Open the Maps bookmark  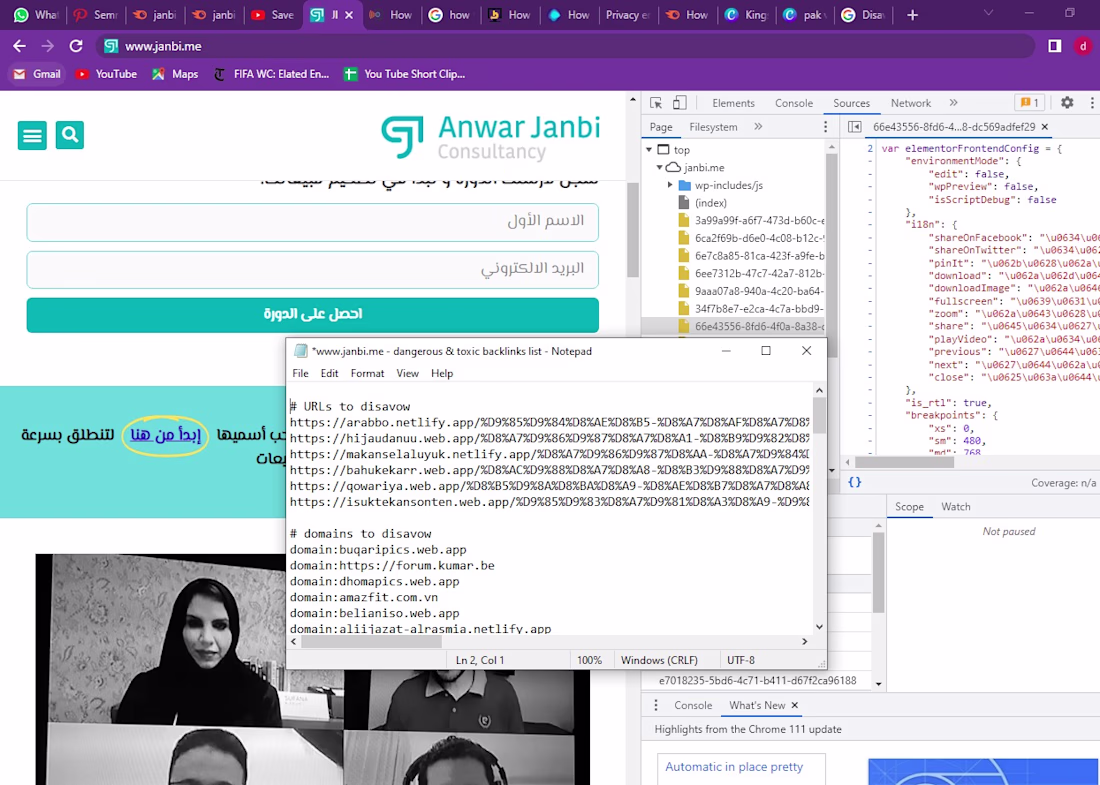click(175, 74)
